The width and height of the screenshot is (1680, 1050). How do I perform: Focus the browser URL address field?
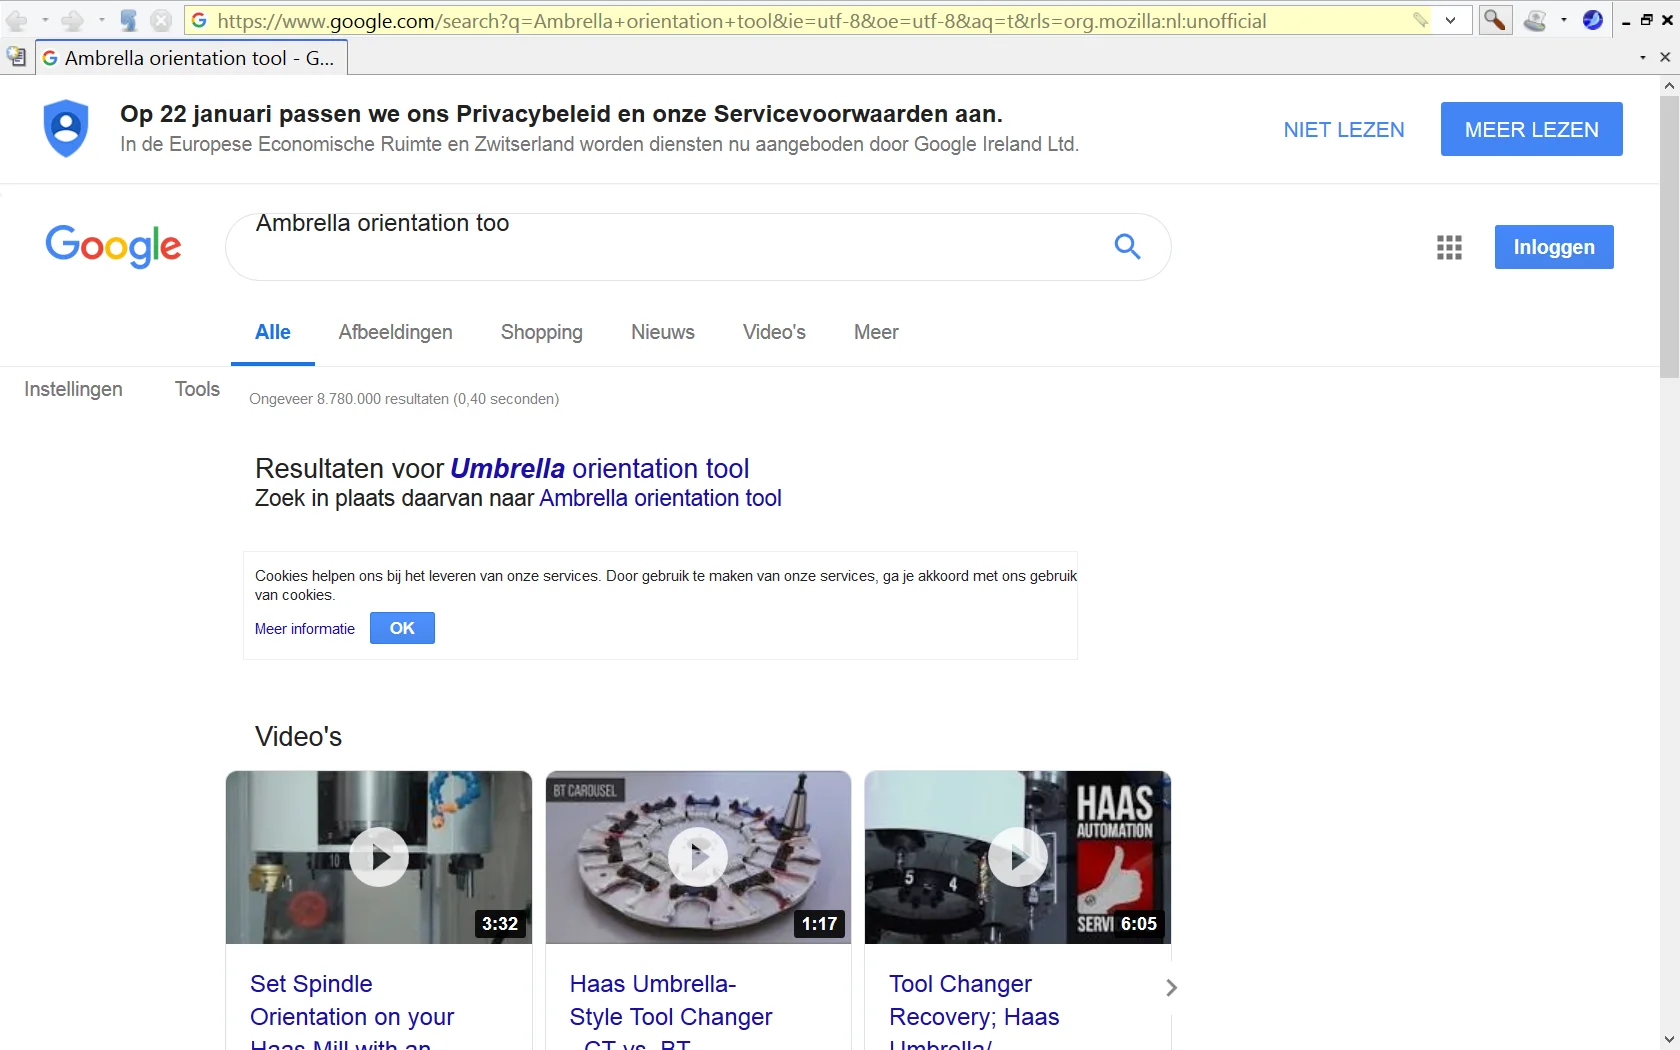810,20
